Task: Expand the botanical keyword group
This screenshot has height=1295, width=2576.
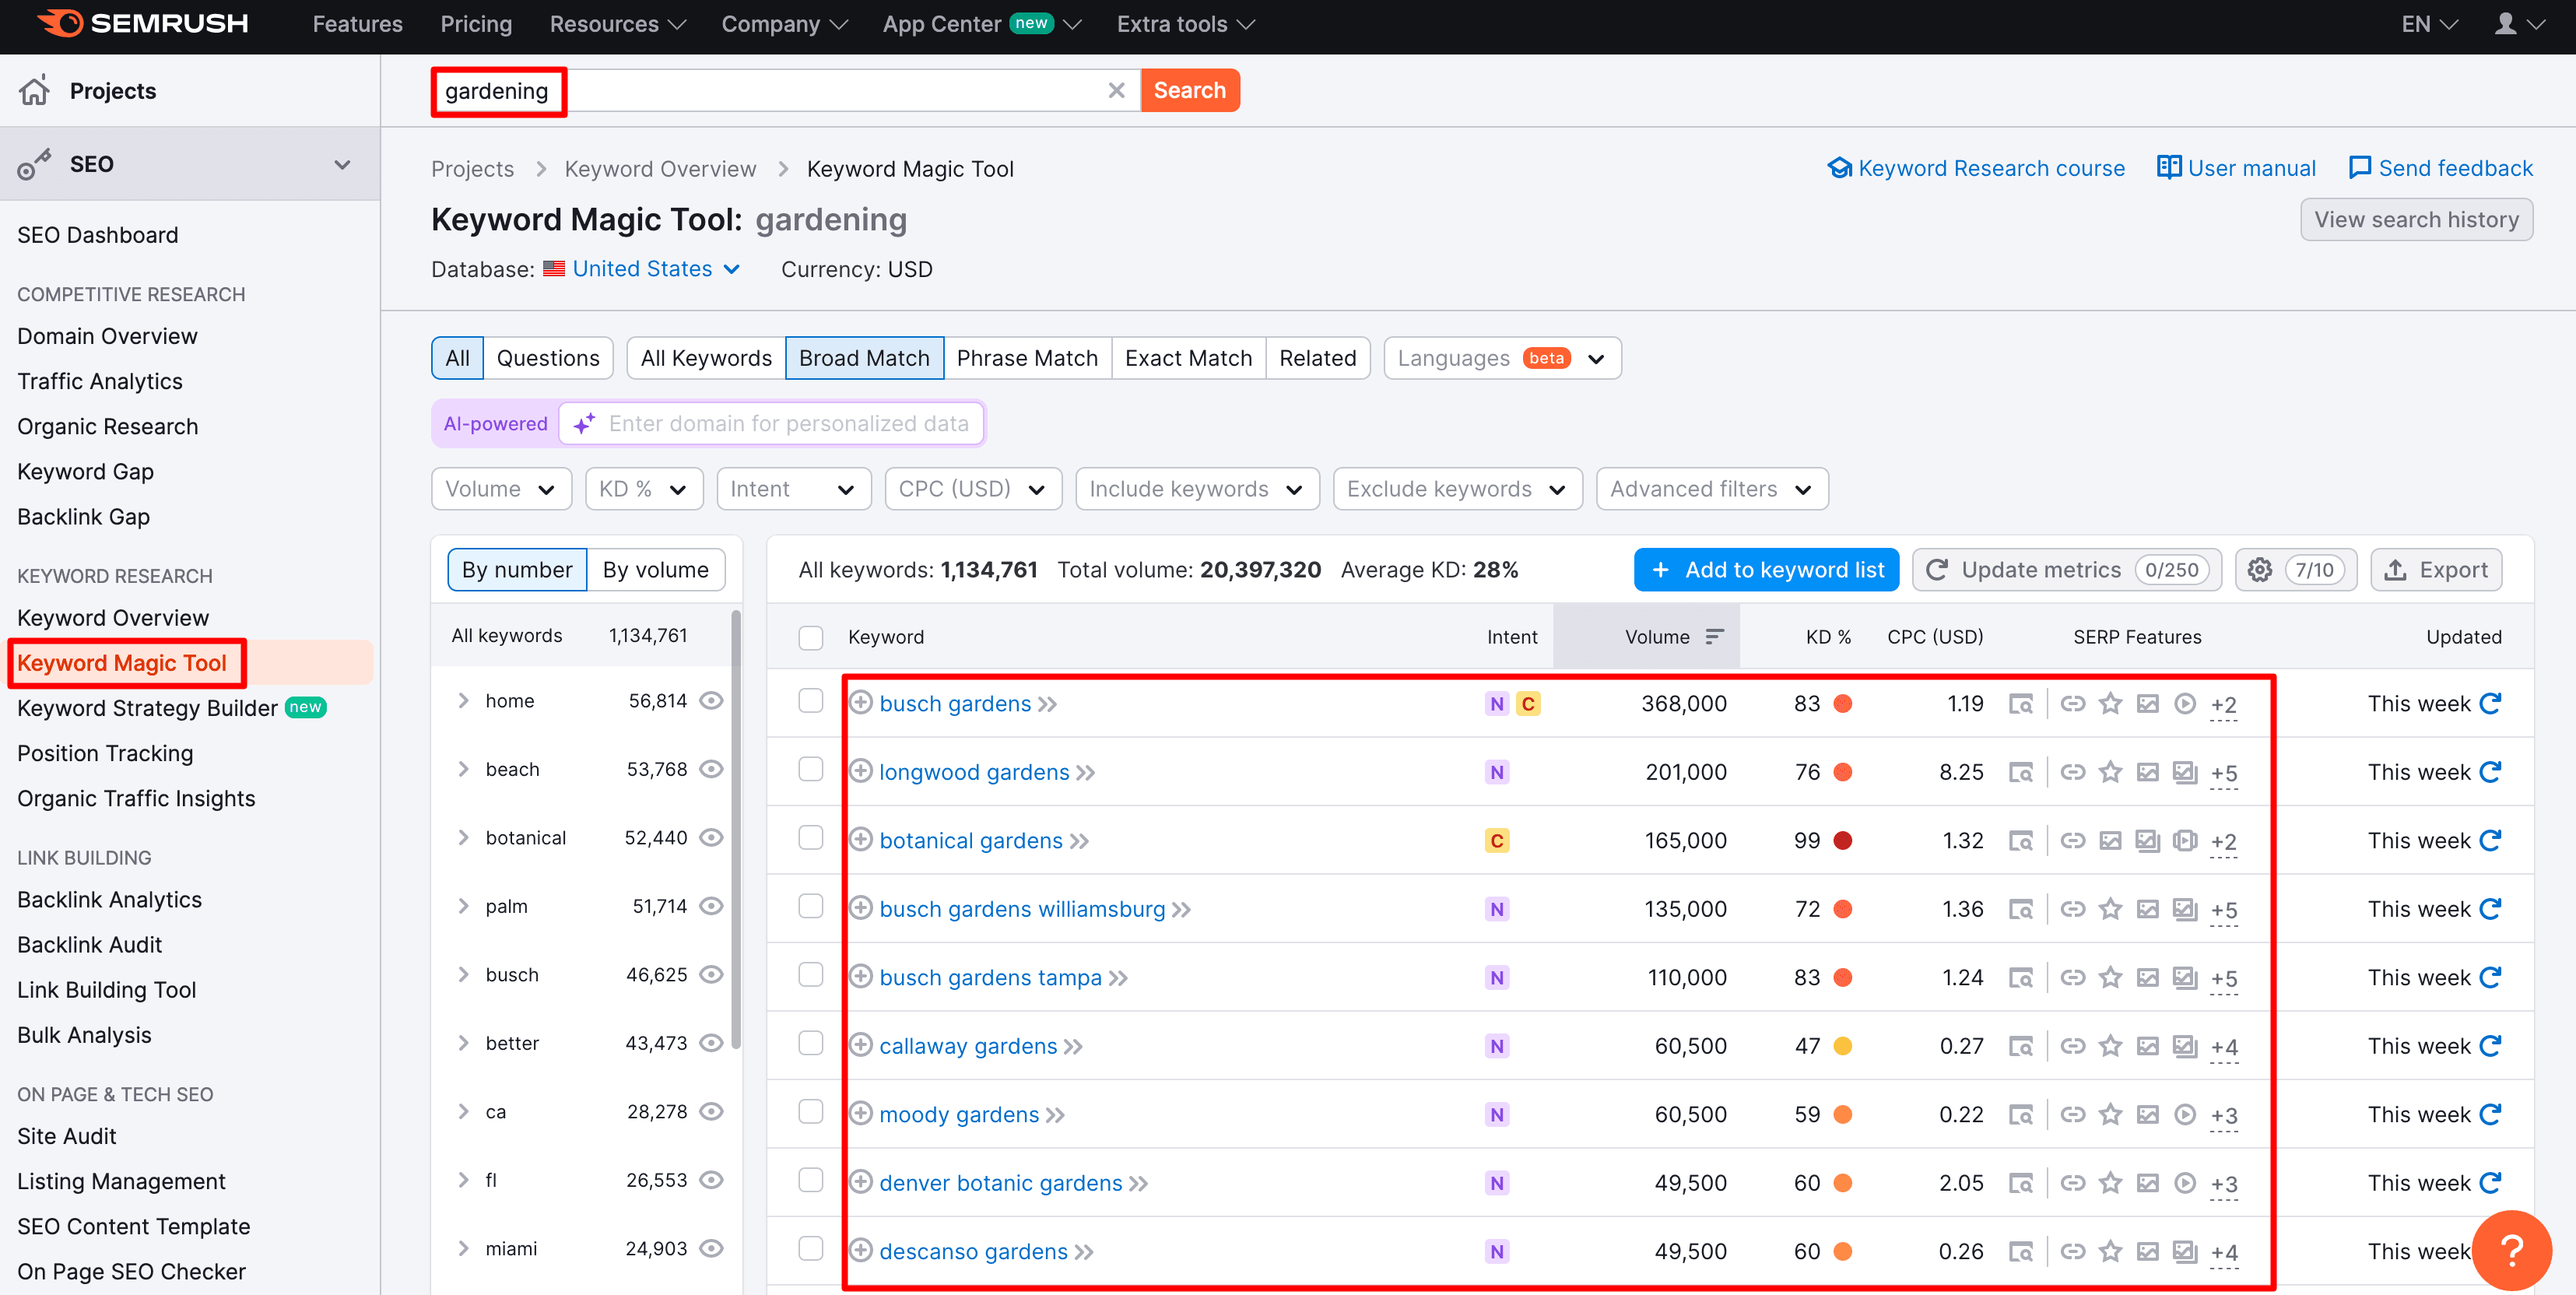Action: coord(463,838)
